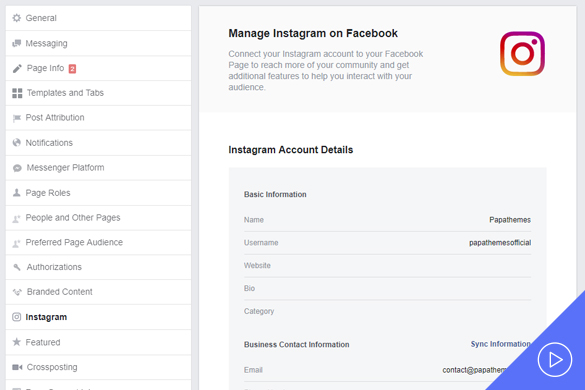Click the Messenger Platform bubble icon

pyautogui.click(x=17, y=168)
